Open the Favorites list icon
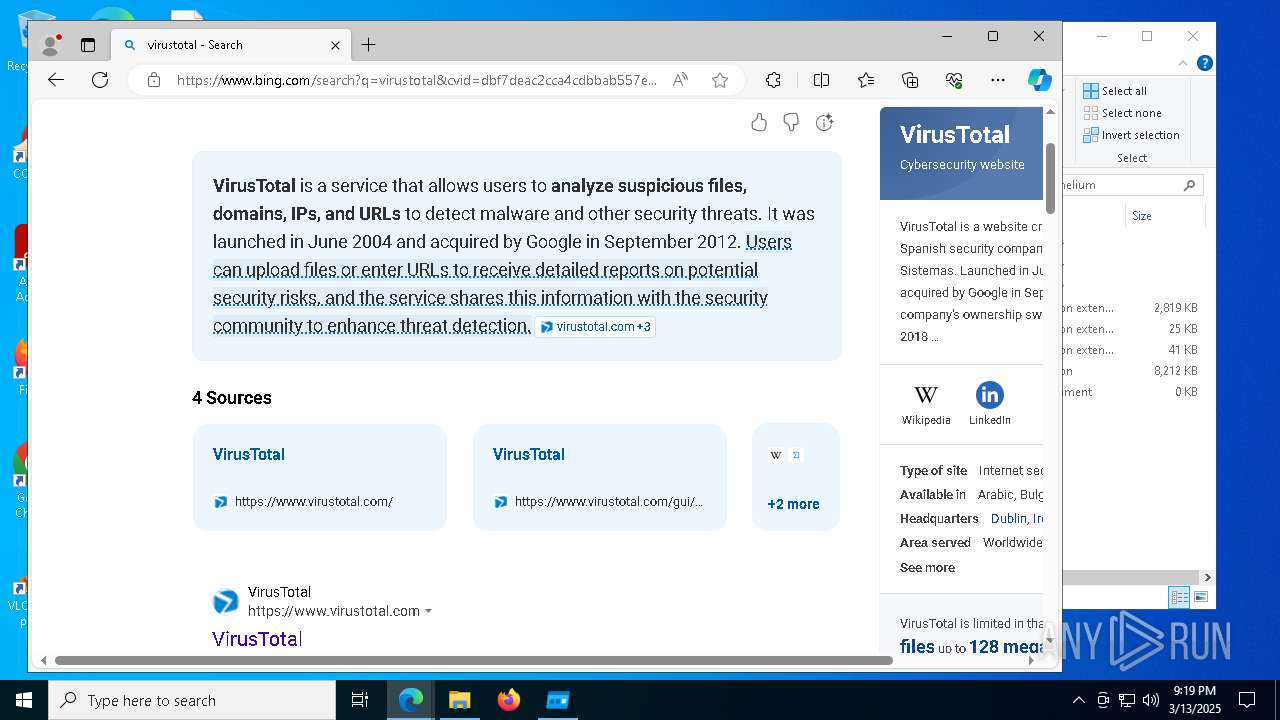Screen dimensions: 1280x720 coord(866,80)
